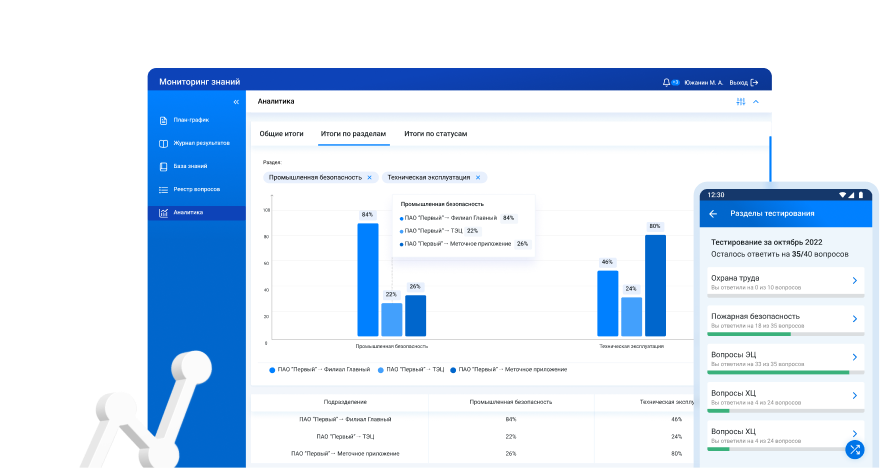
Task: Switch to the Итоги по разделам tab
Action: (x=353, y=134)
